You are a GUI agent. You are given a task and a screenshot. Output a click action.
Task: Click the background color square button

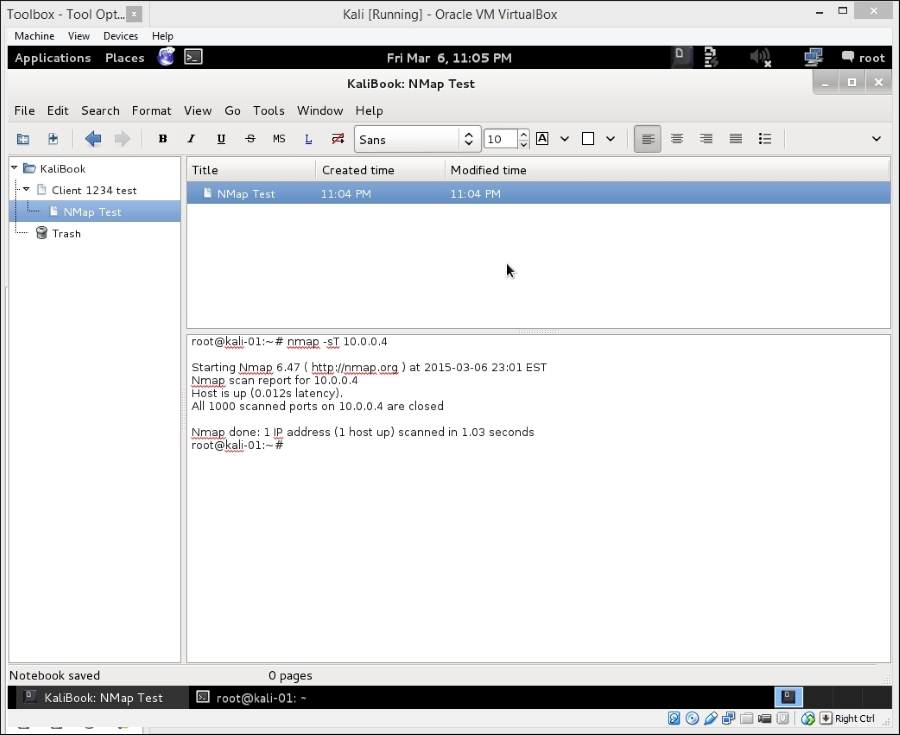(x=588, y=139)
